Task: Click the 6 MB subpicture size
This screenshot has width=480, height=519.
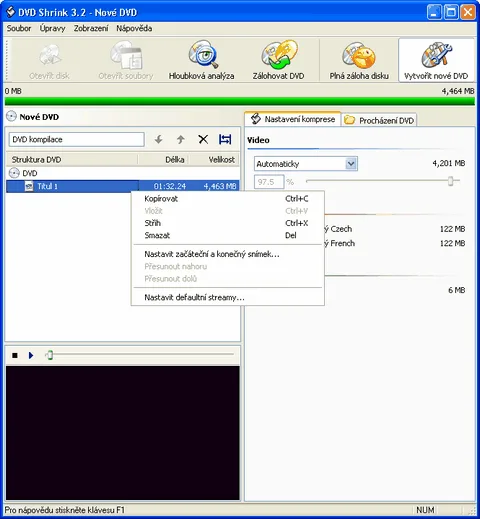Action: pos(457,290)
